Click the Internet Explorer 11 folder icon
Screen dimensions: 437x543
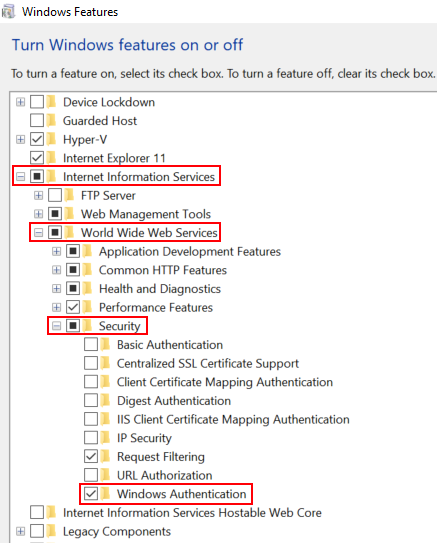pyautogui.click(x=52, y=158)
